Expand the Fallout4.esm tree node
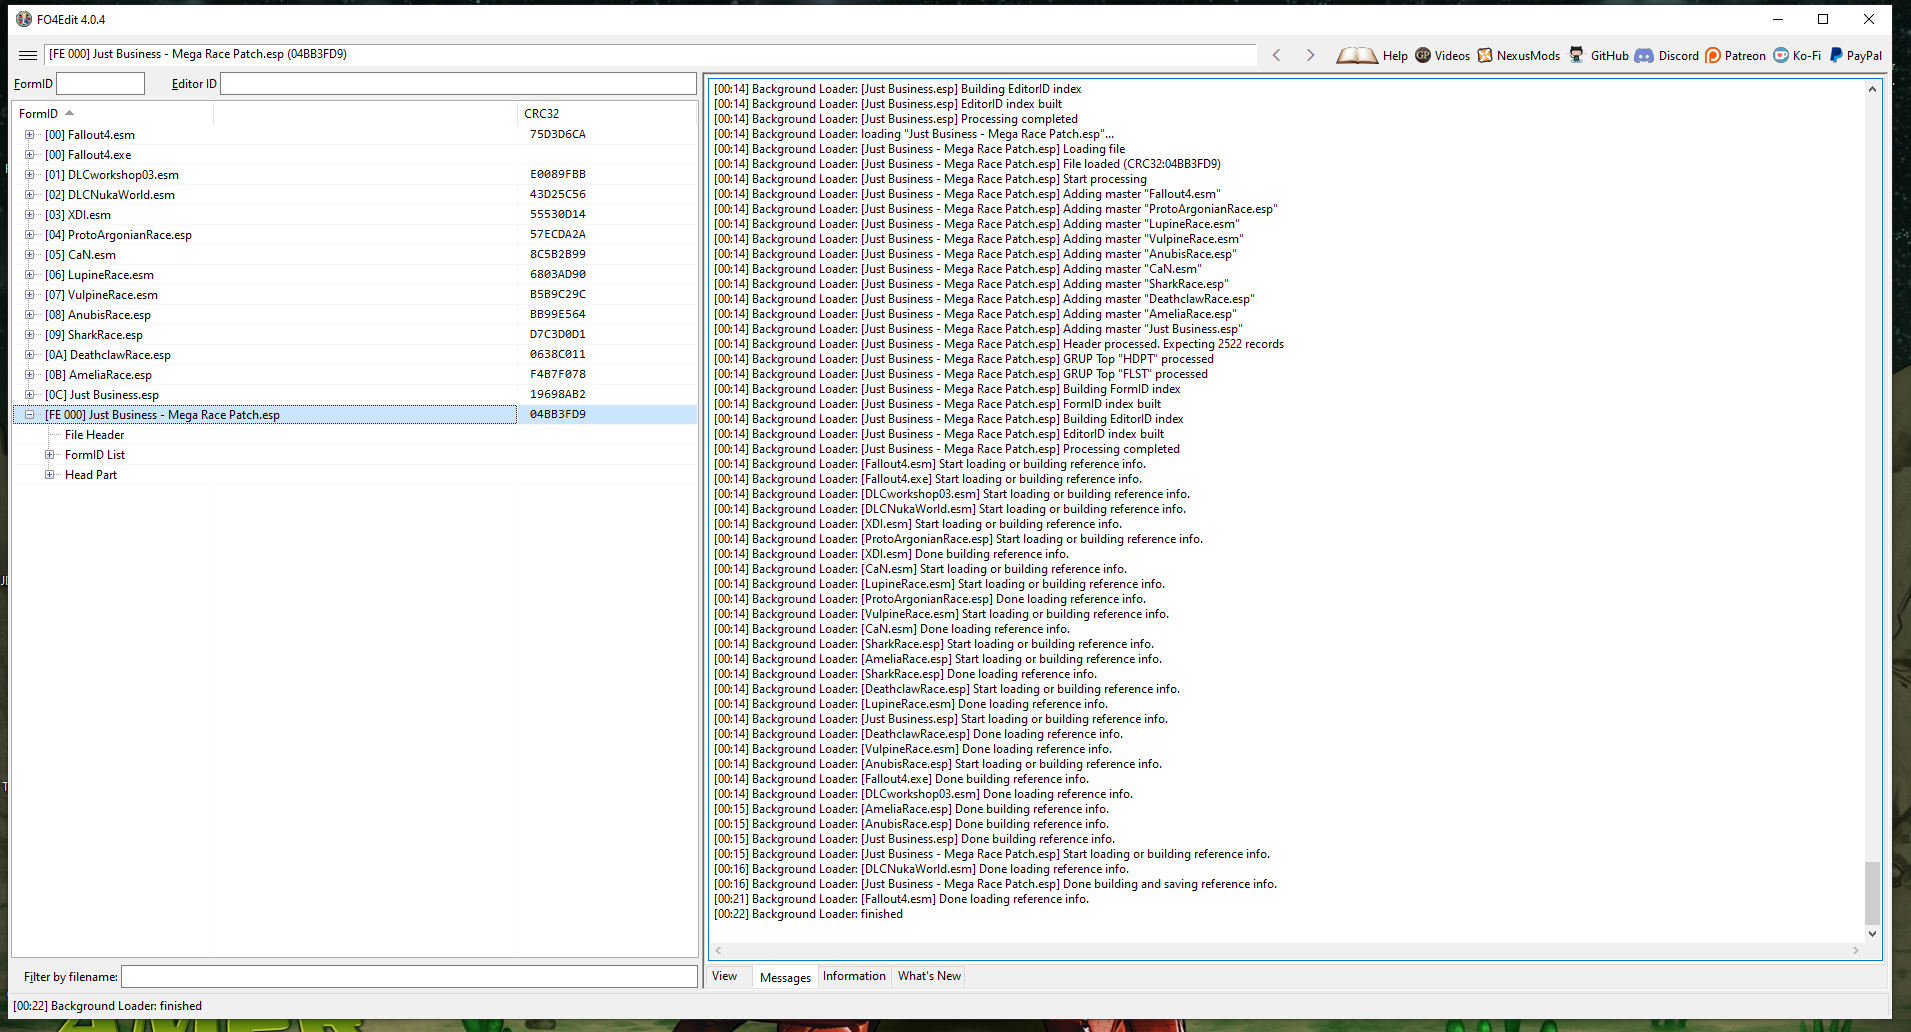The height and width of the screenshot is (1032, 1911). click(30, 135)
